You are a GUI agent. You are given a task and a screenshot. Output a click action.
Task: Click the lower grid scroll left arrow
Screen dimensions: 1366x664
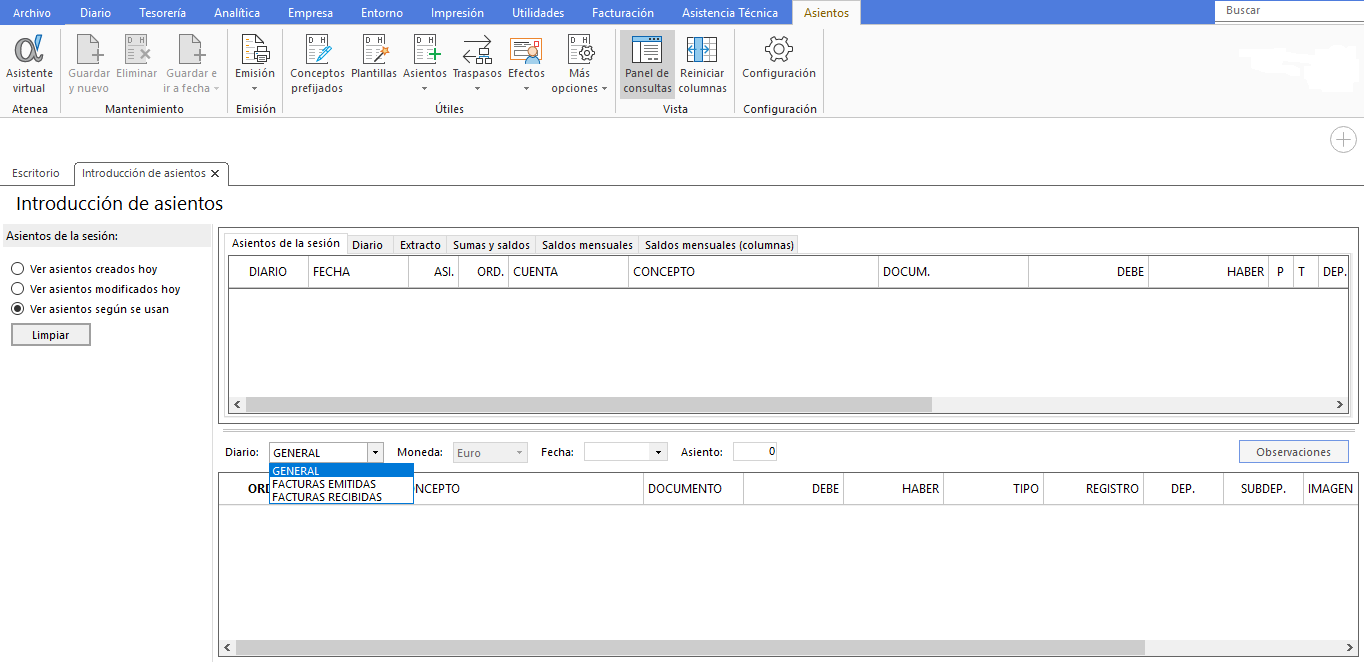(x=227, y=648)
